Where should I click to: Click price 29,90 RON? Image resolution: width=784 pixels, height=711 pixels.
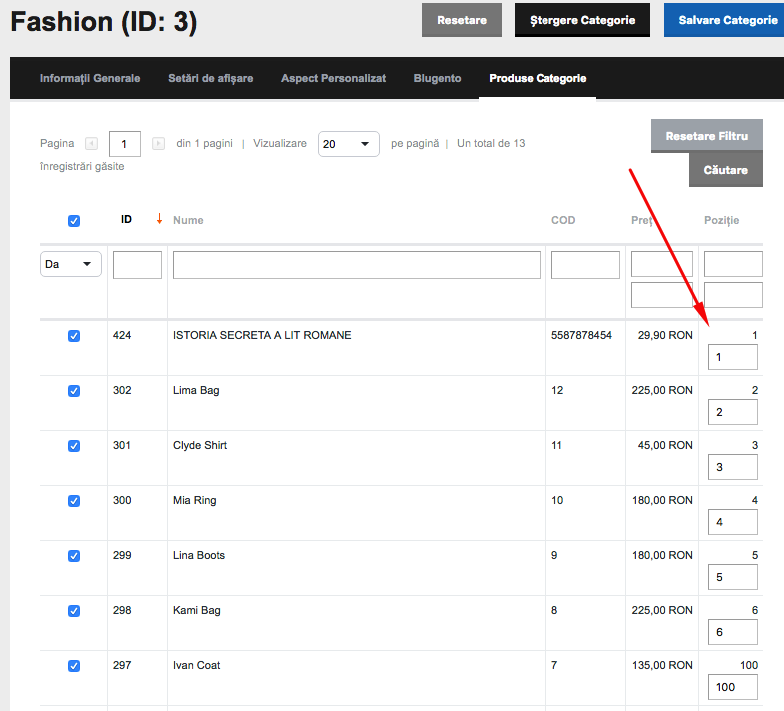(x=665, y=335)
